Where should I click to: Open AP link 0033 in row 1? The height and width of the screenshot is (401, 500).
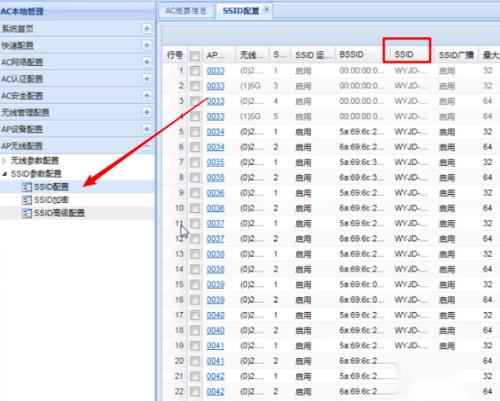(x=215, y=71)
